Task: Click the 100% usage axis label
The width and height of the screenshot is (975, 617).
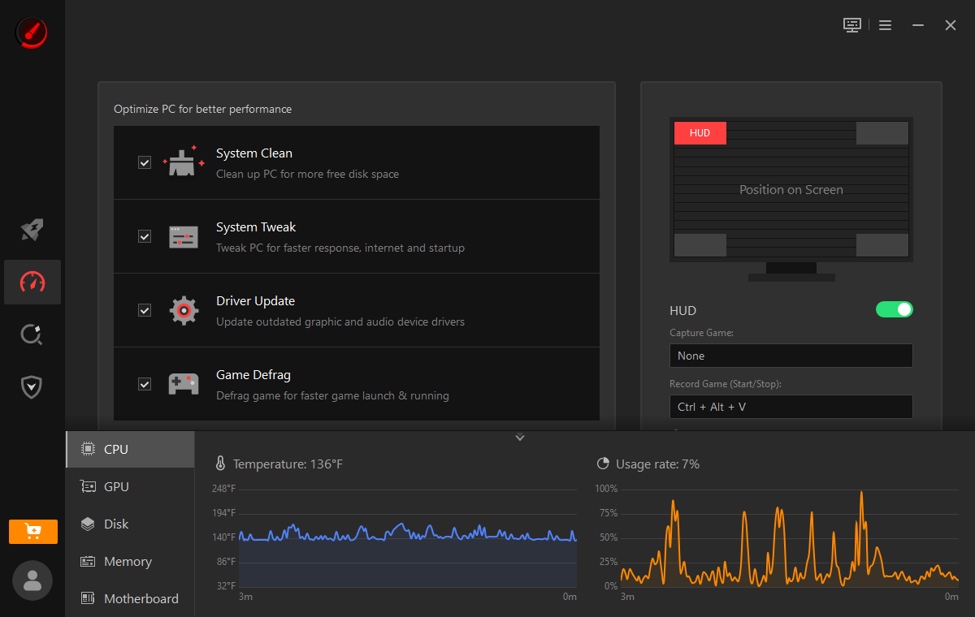Action: (x=606, y=489)
